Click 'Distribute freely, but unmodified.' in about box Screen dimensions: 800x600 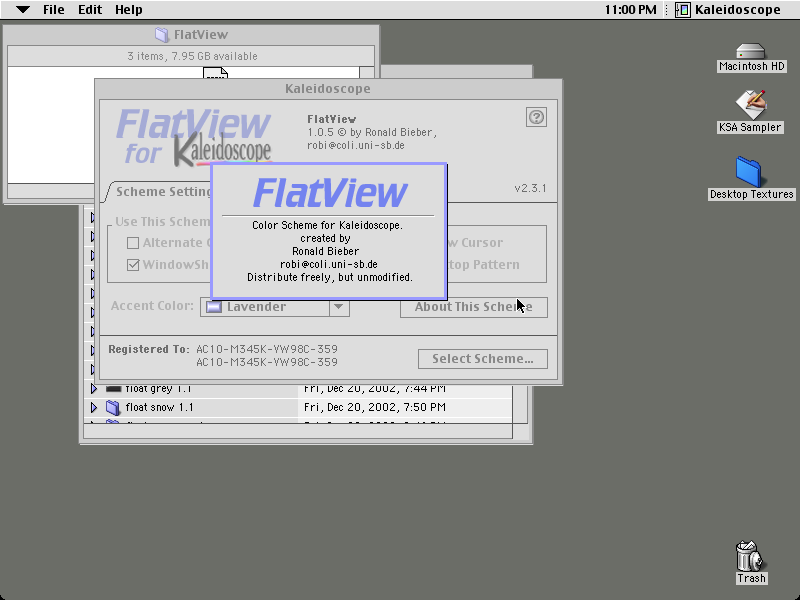[330, 277]
